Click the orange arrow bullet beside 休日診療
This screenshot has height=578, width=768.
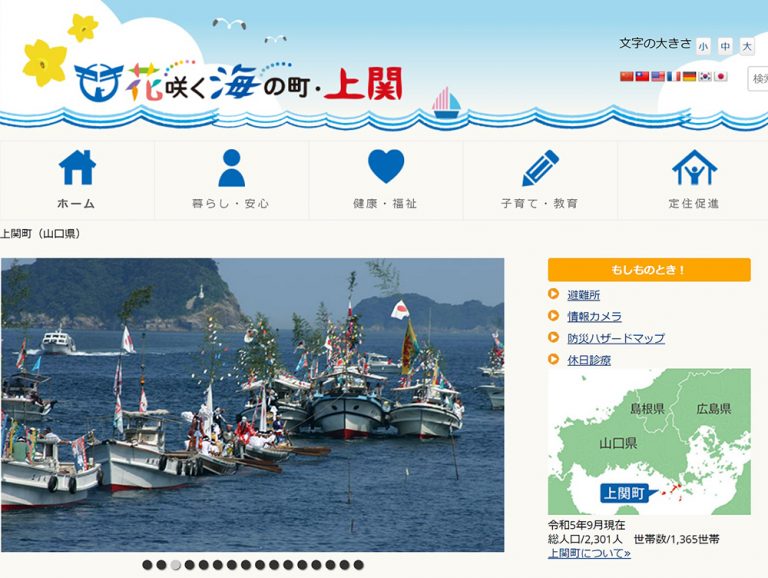point(553,359)
